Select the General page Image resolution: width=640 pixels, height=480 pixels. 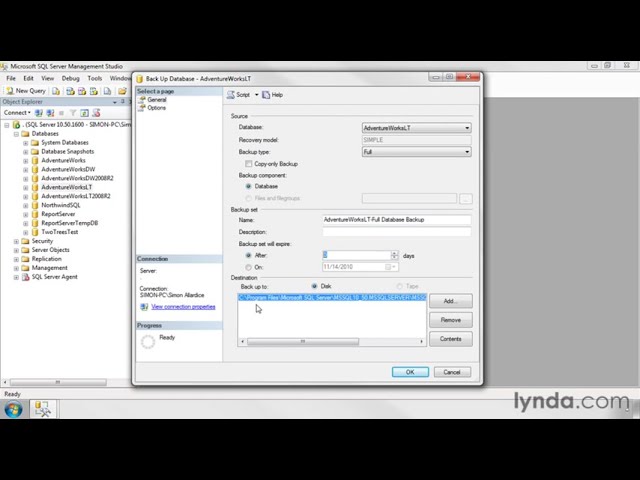point(157,100)
